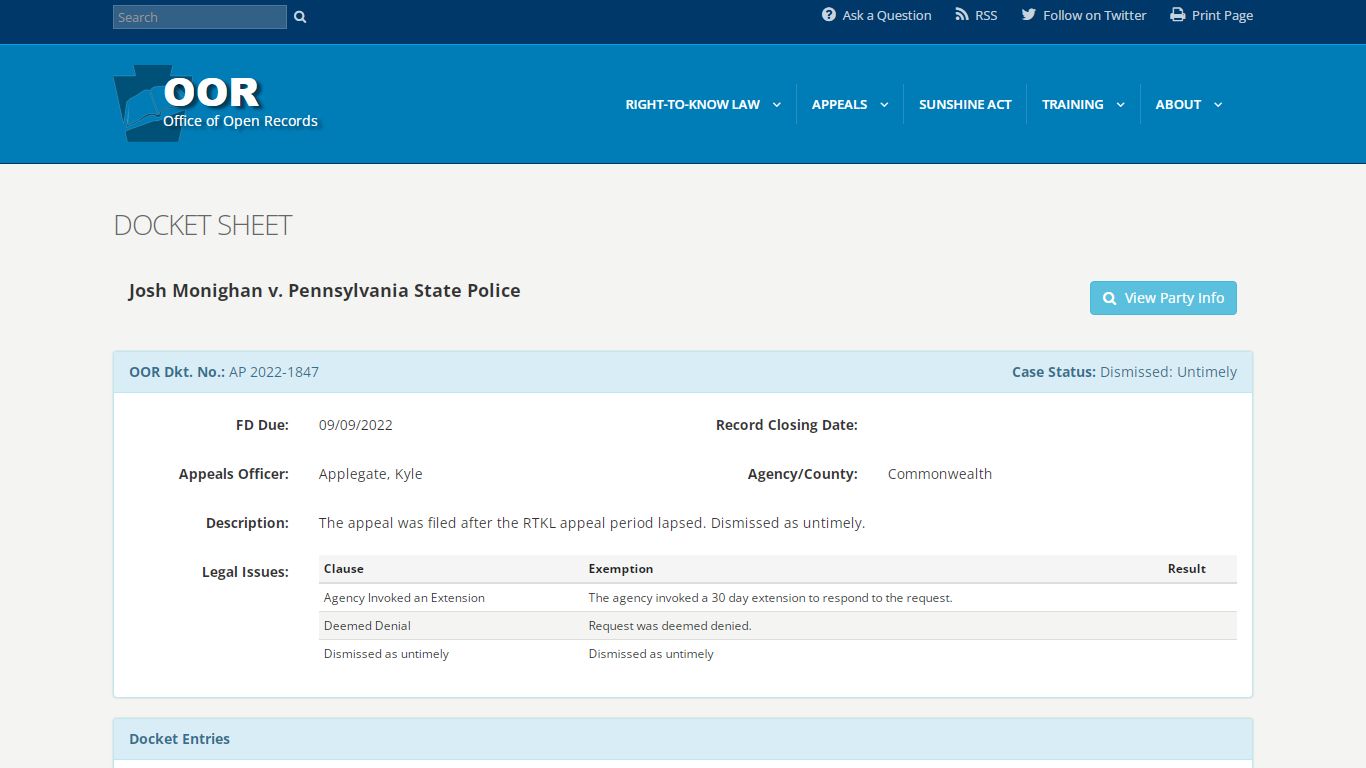
Task: Focus the Search input field
Action: tap(200, 17)
